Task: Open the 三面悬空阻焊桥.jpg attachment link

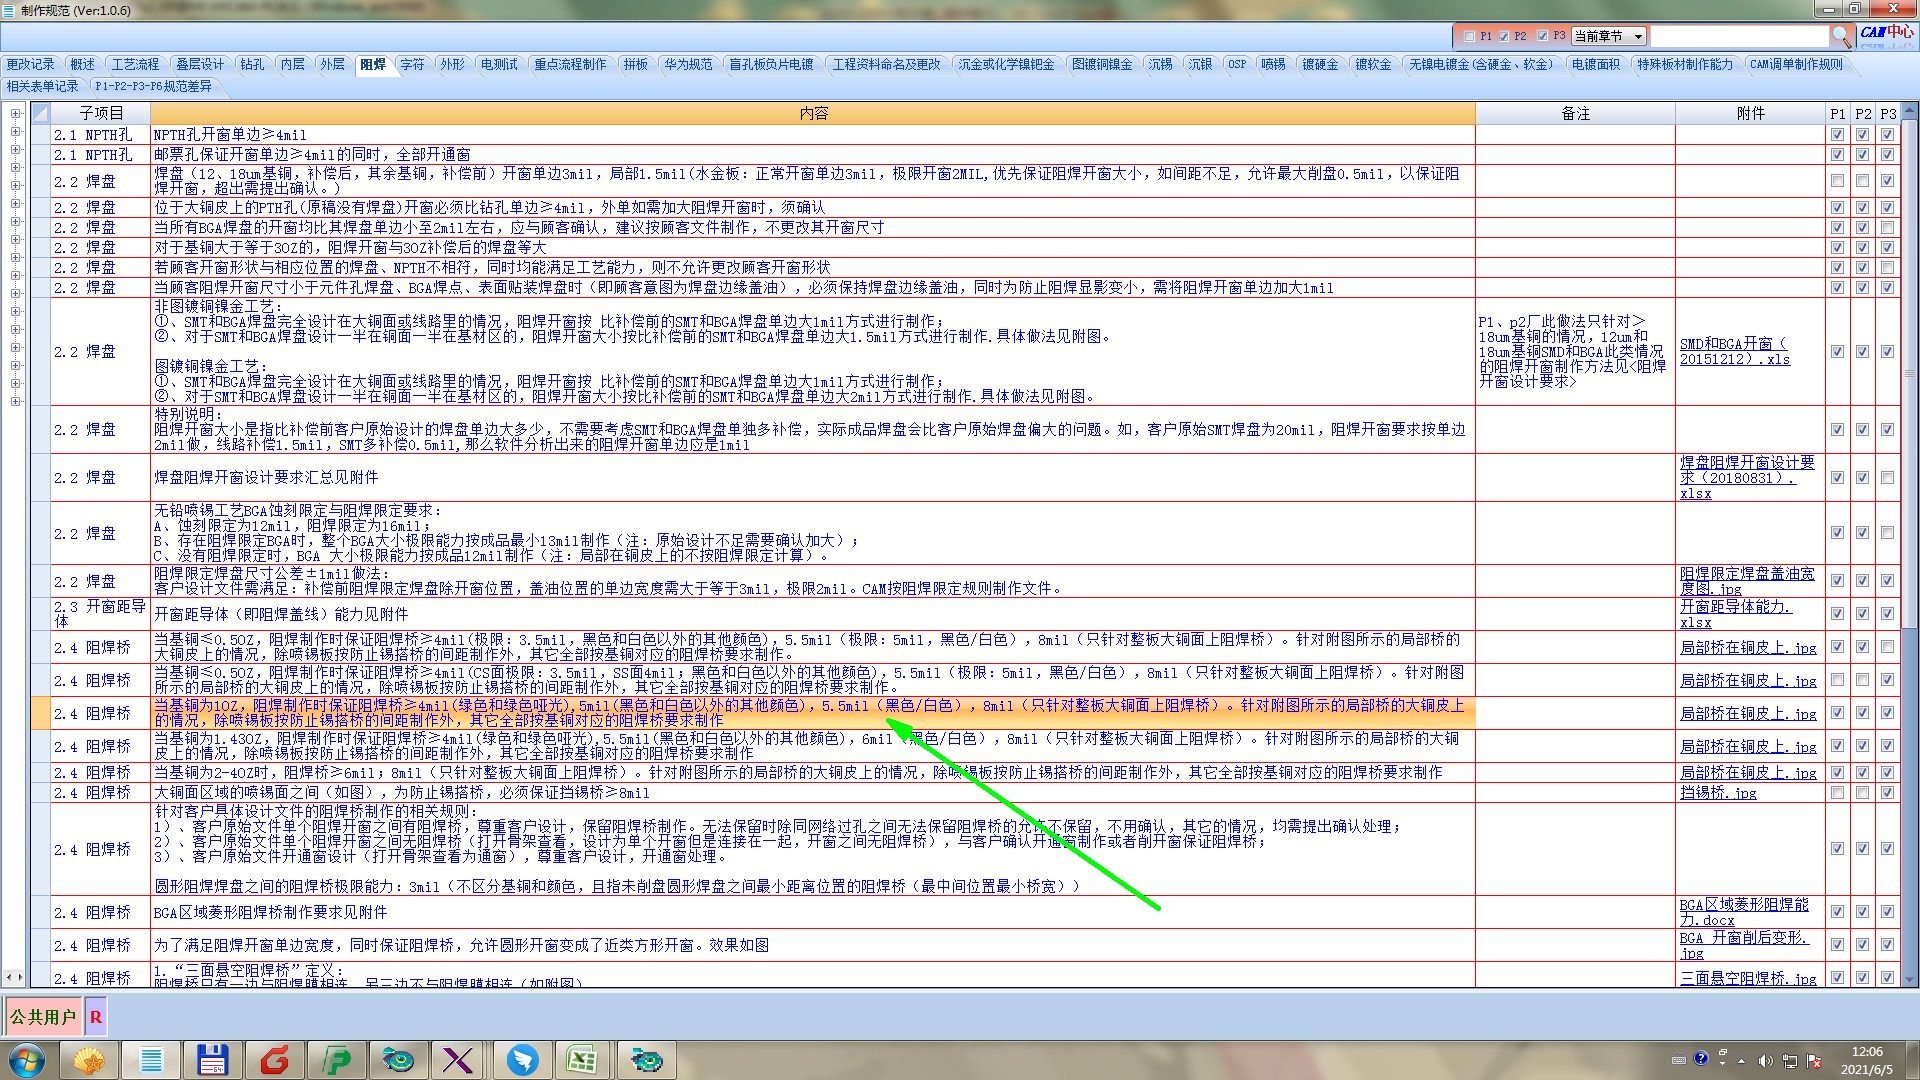Action: pos(1747,979)
